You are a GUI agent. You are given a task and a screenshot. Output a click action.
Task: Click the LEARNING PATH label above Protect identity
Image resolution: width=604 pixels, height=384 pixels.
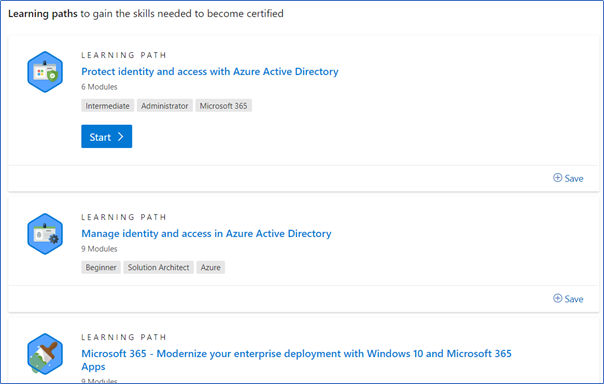coord(124,55)
